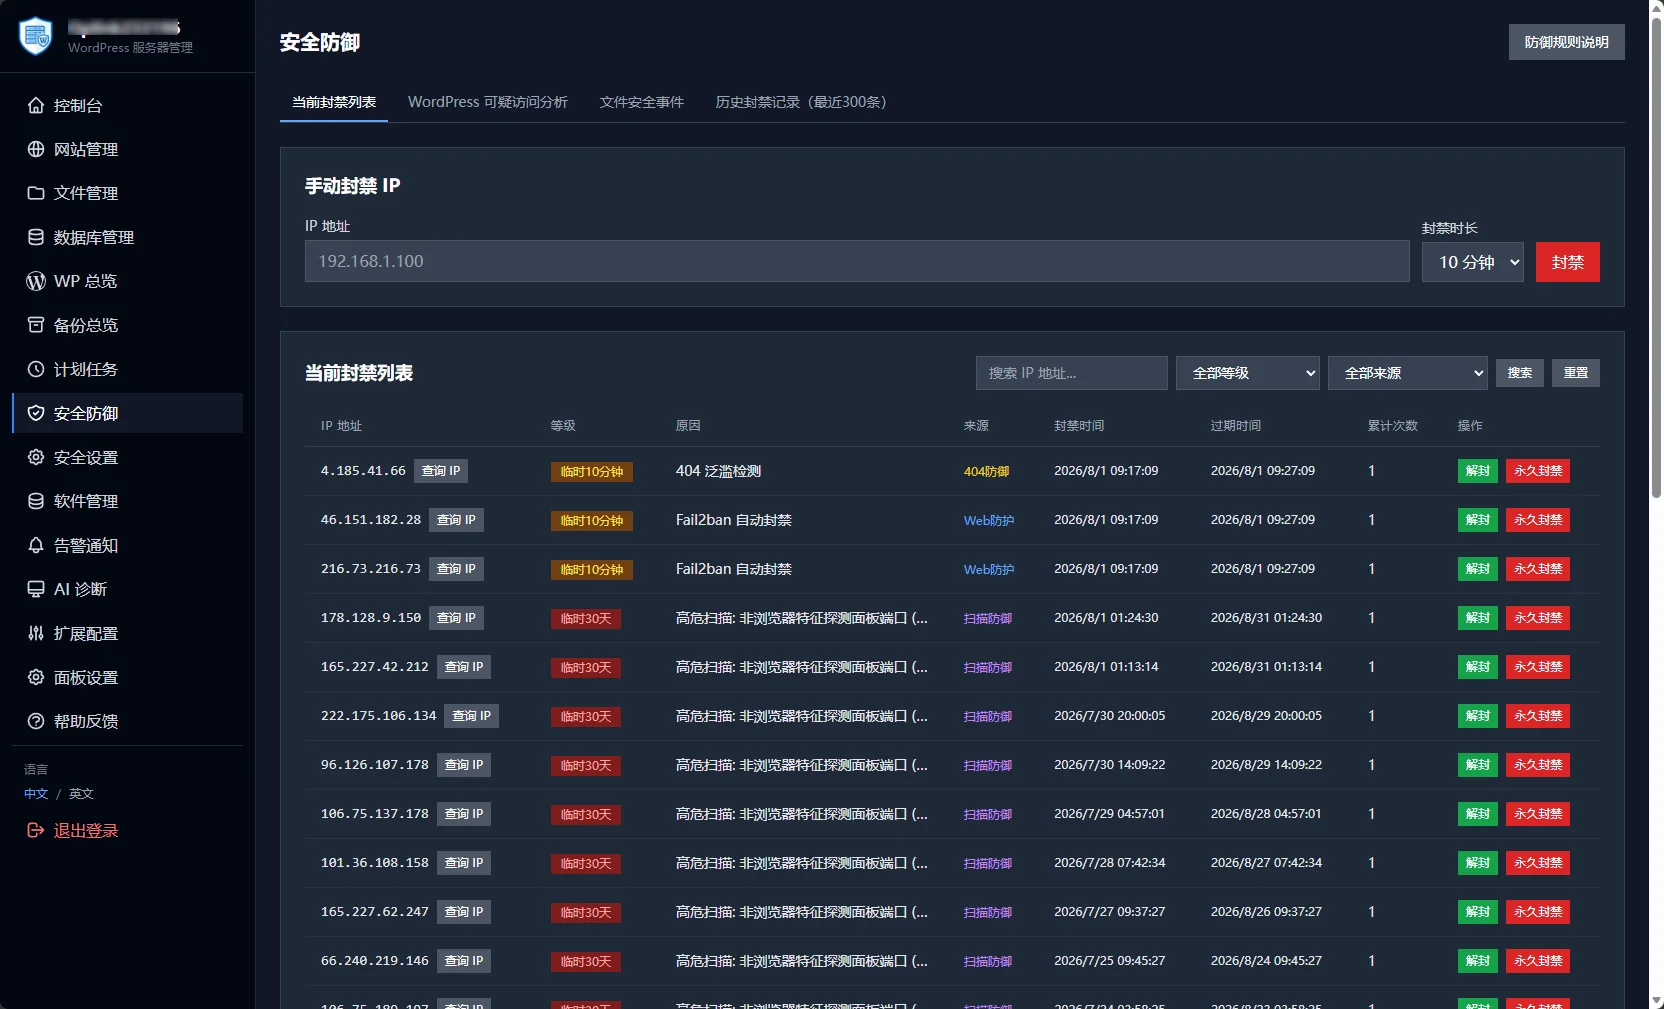This screenshot has height=1009, width=1664.
Task: Click the 告警通知 bell icon
Action: point(36,545)
